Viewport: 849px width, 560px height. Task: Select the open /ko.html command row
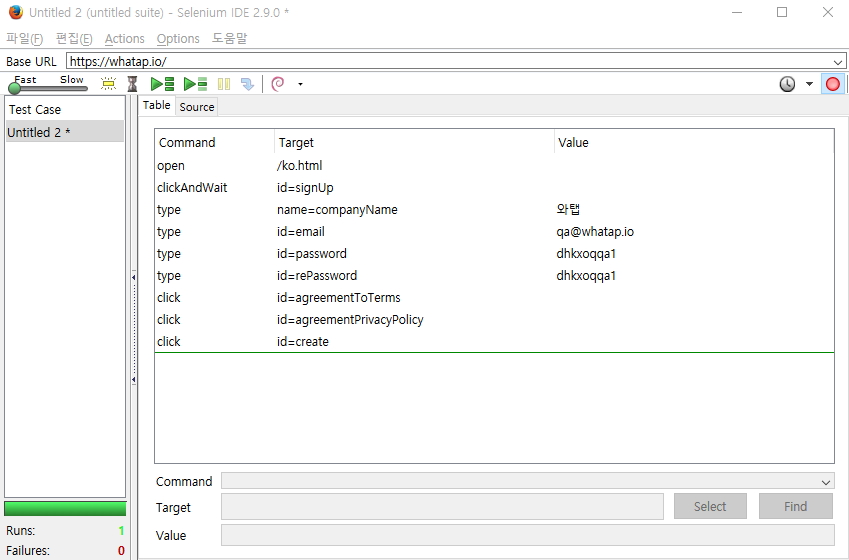tap(494, 166)
